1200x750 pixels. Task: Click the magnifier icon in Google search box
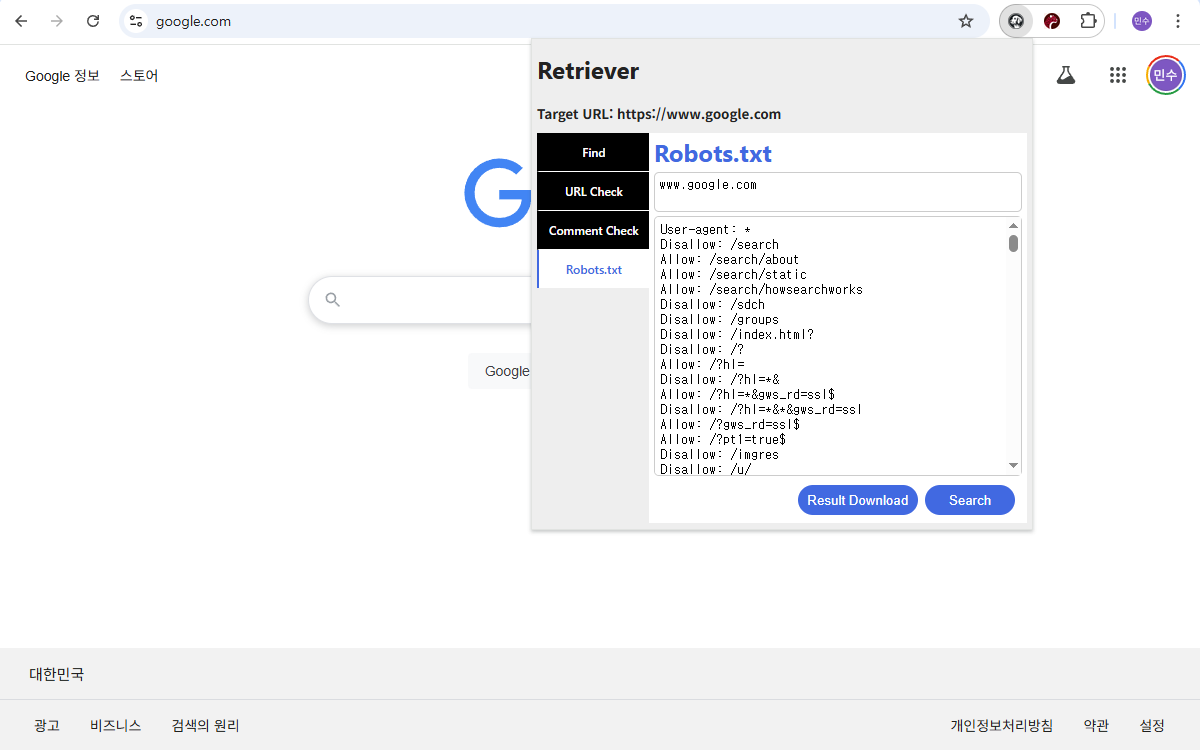click(x=333, y=299)
